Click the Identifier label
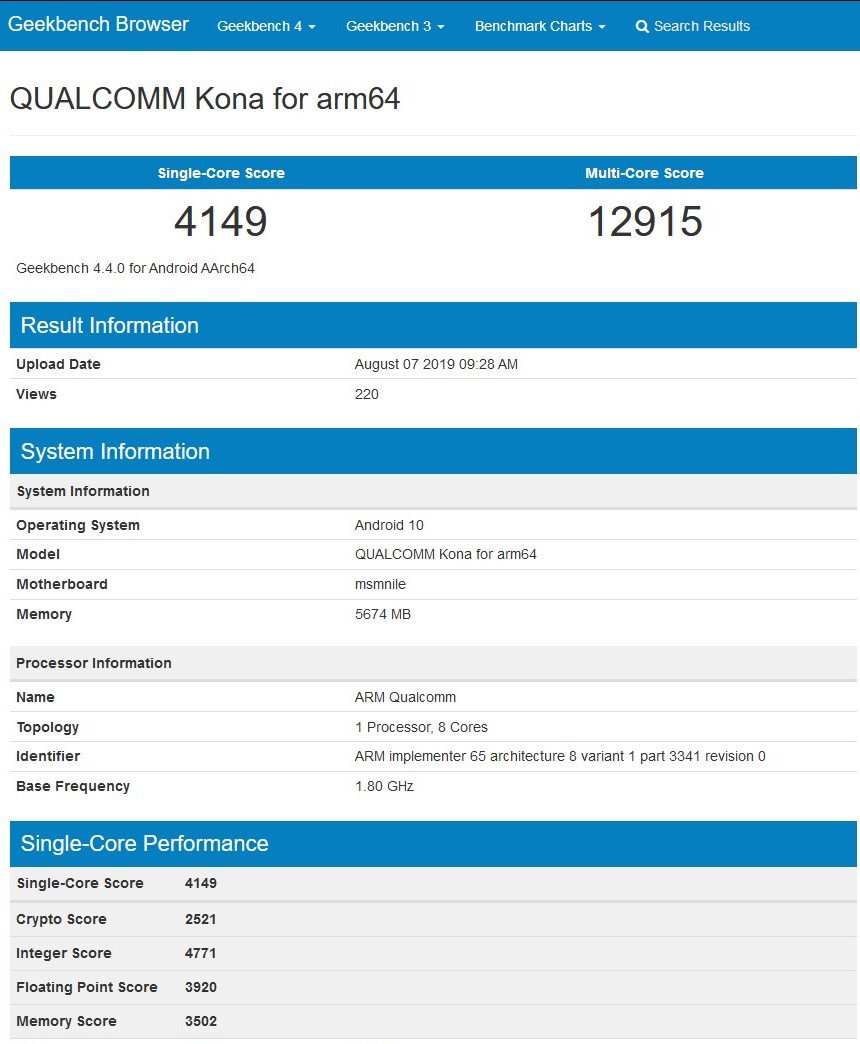The width and height of the screenshot is (860, 1044). click(48, 756)
